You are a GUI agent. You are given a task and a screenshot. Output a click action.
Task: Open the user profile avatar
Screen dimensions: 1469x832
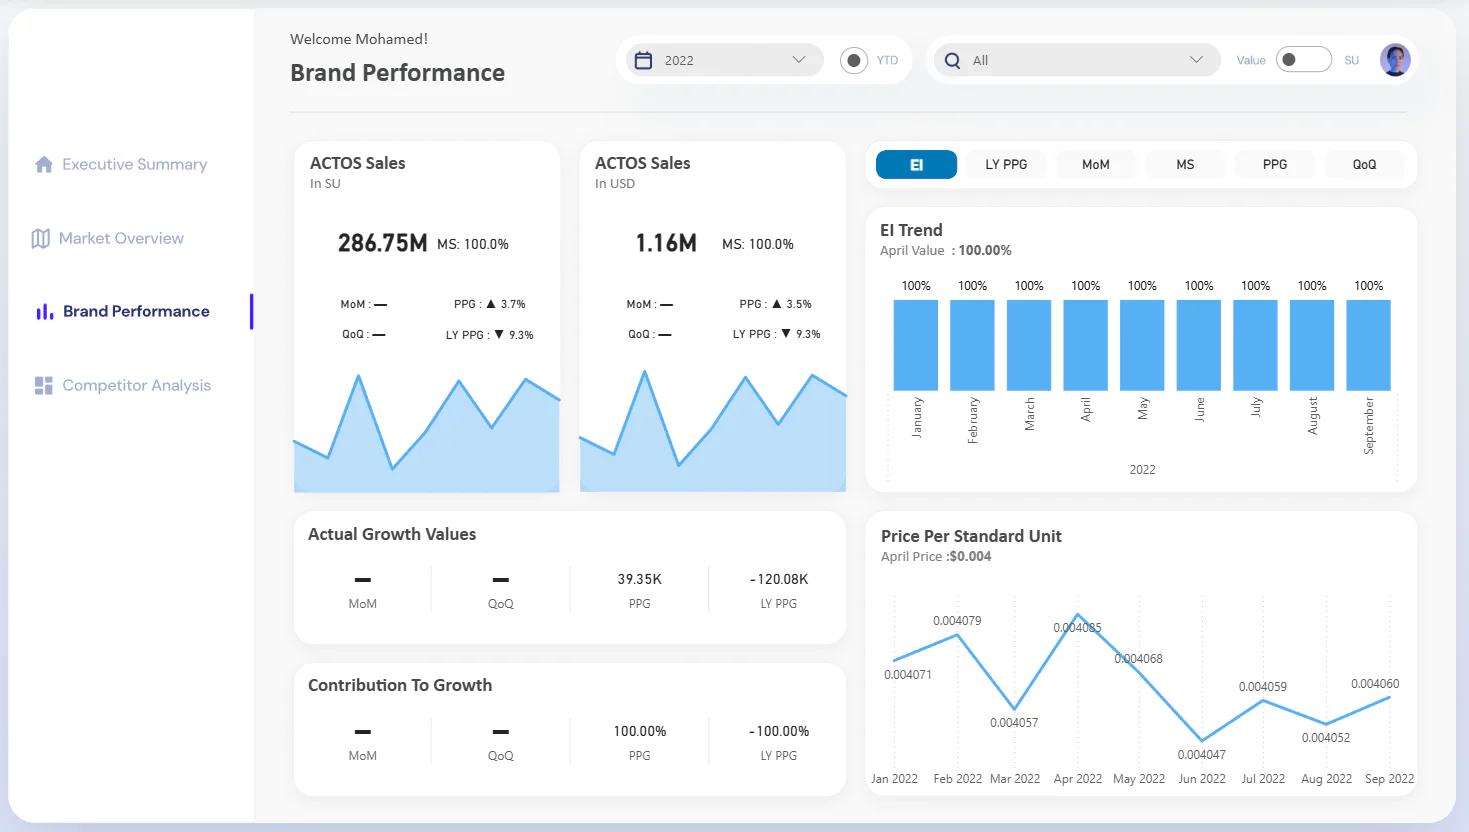pyautogui.click(x=1395, y=60)
